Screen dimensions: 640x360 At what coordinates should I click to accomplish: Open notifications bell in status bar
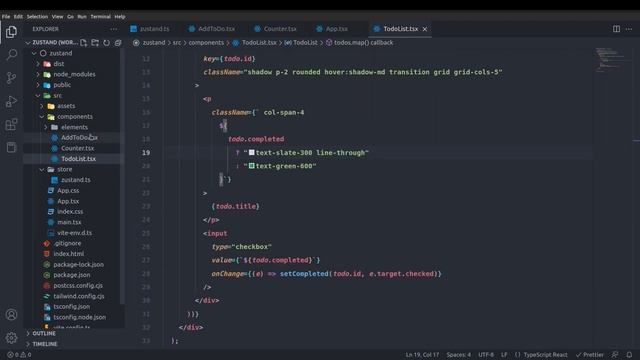click(x=629, y=355)
